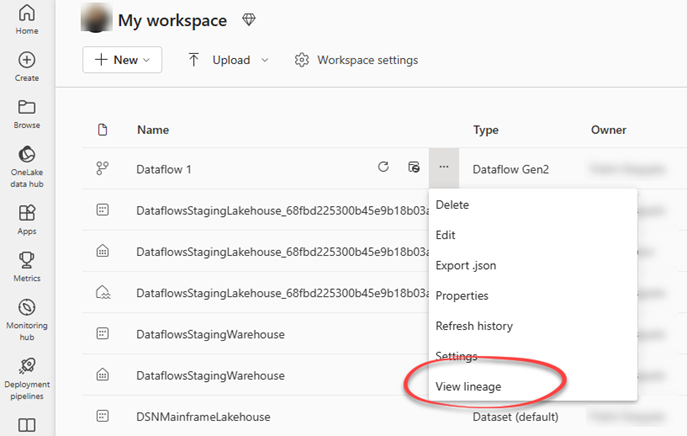This screenshot has width=687, height=436.
Task: Open Metrics from the sidebar
Action: pos(27,266)
